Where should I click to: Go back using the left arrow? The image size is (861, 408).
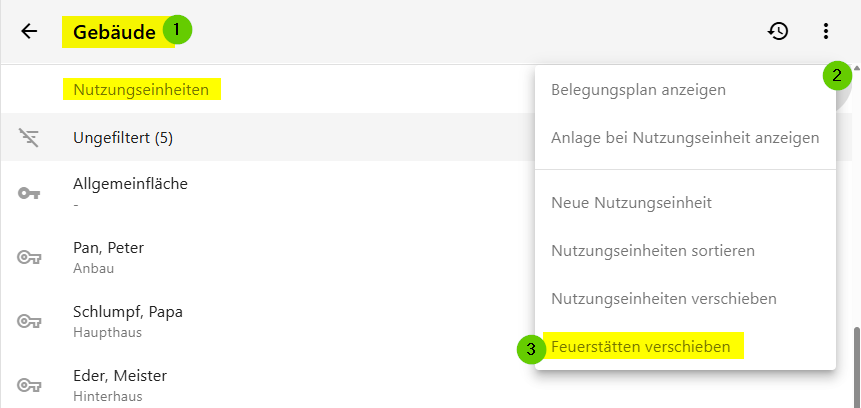[29, 31]
